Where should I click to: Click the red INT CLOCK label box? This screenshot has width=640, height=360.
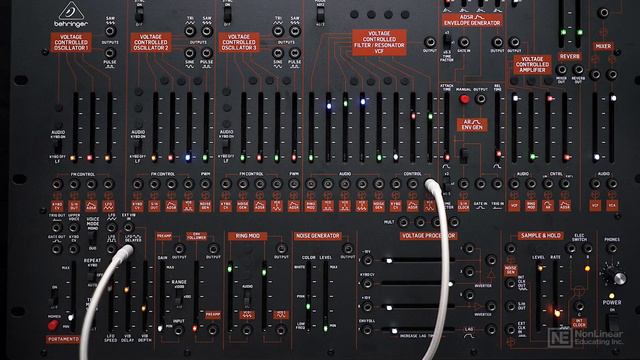pos(579,322)
